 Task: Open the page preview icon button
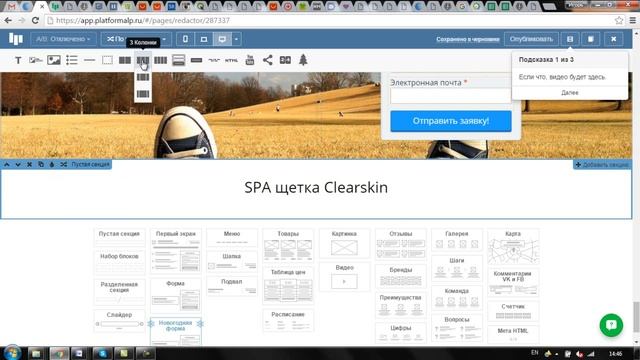(591, 39)
